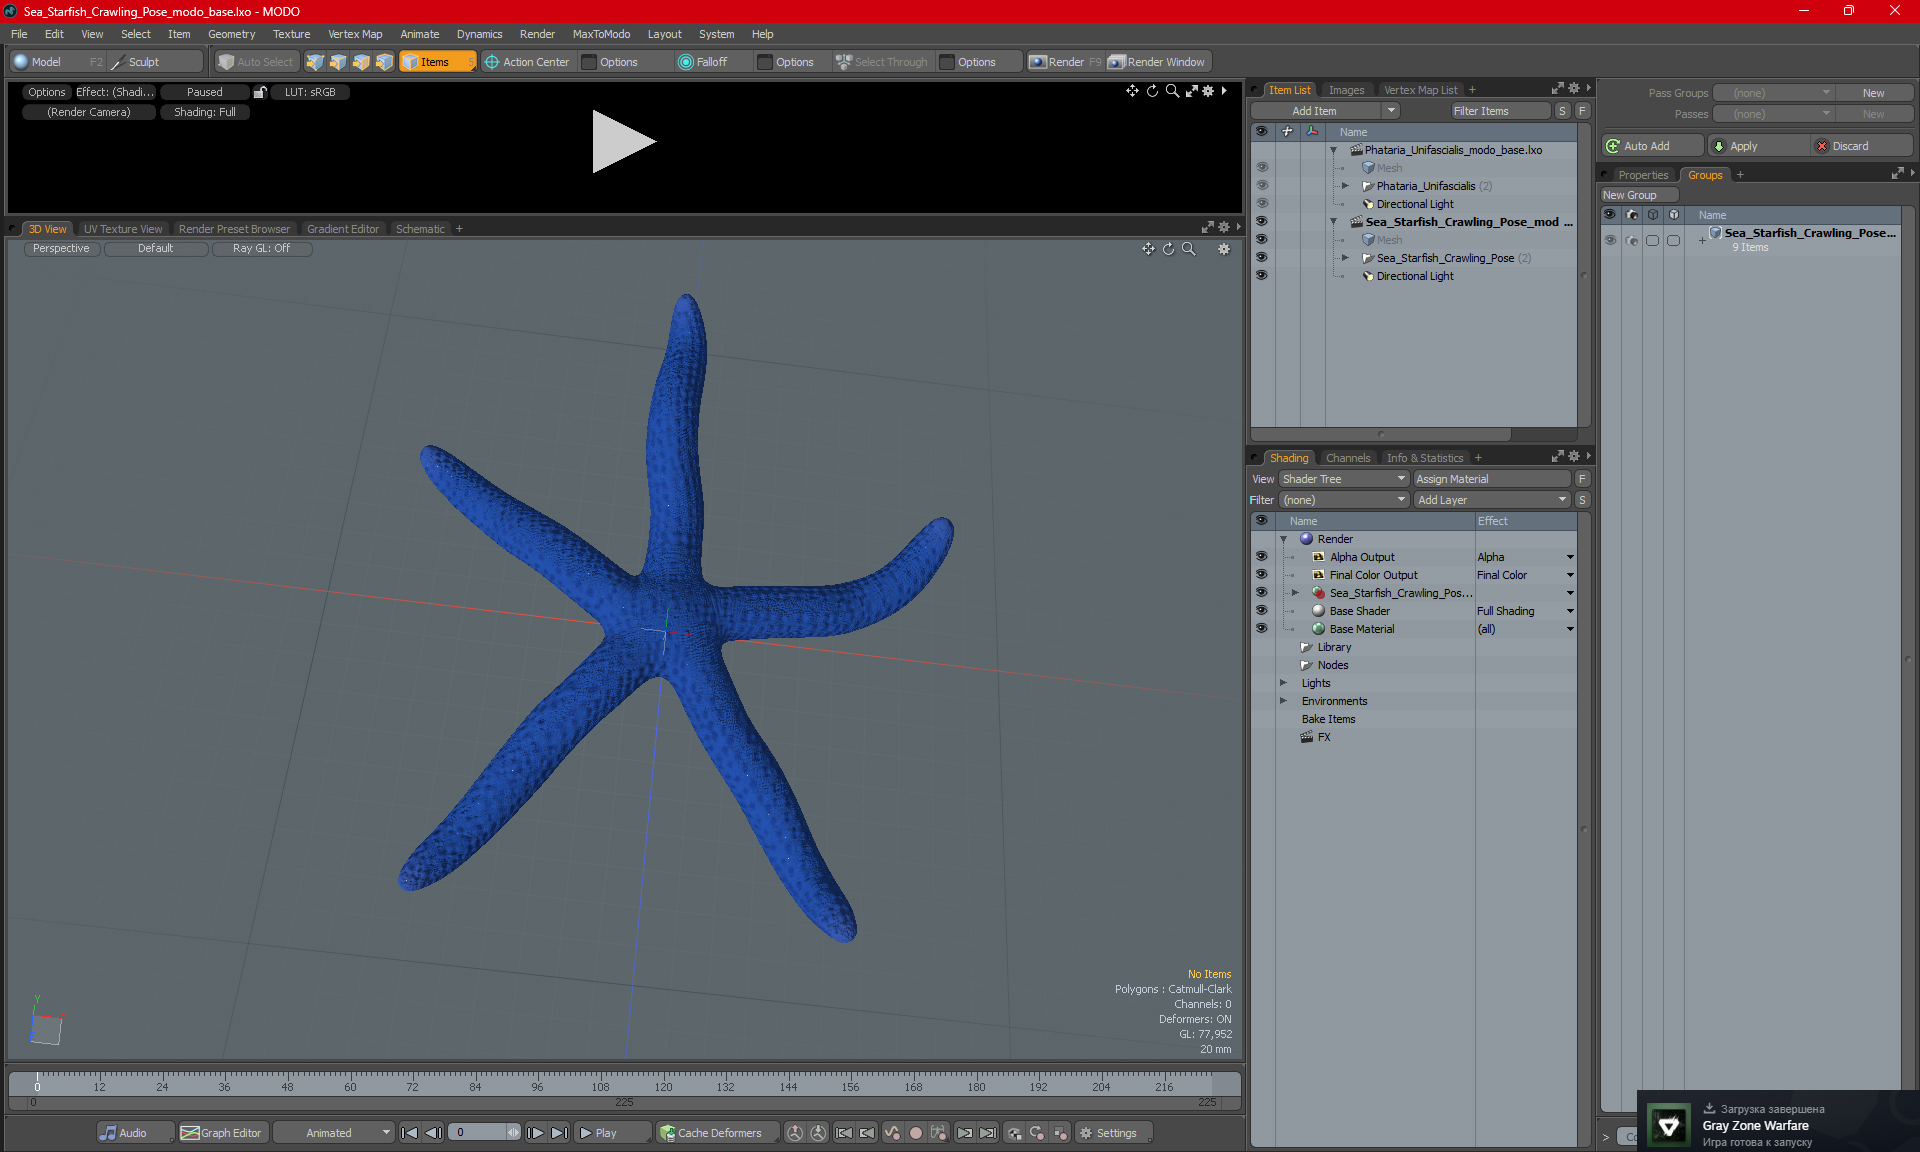
Task: Click 3D viewport zoom magnifier icon
Action: (x=1188, y=249)
